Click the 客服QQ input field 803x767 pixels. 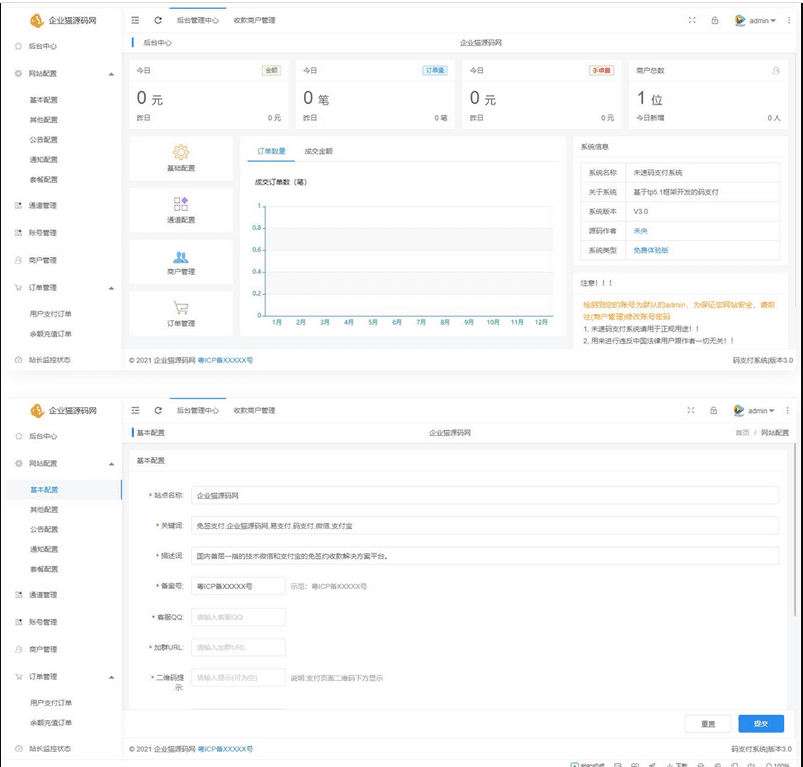(238, 617)
